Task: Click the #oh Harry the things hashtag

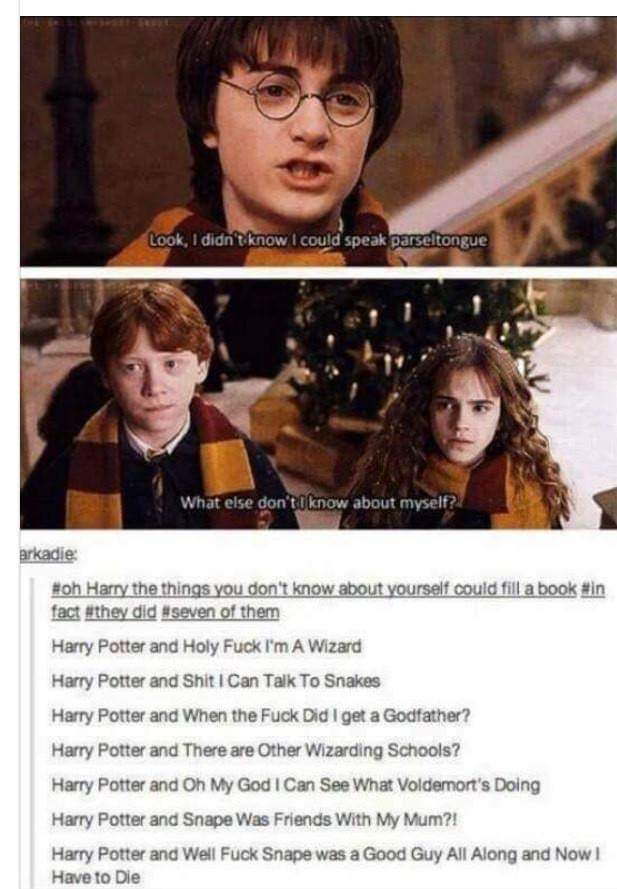Action: click(x=314, y=589)
